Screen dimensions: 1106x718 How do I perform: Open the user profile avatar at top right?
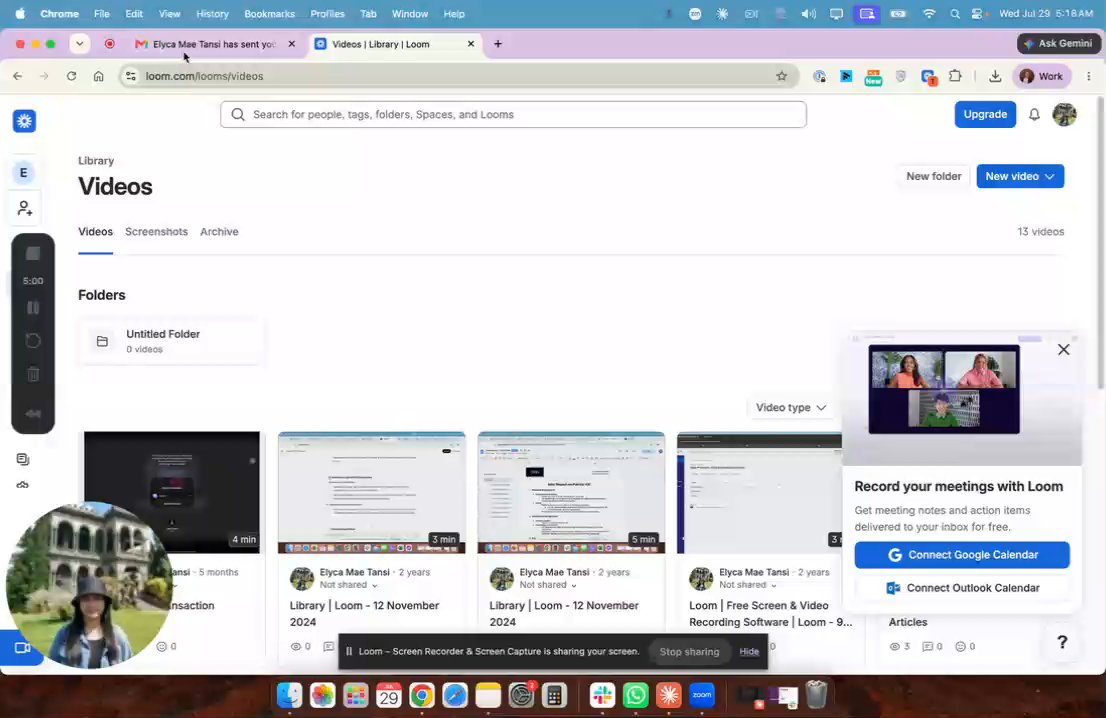(x=1064, y=114)
